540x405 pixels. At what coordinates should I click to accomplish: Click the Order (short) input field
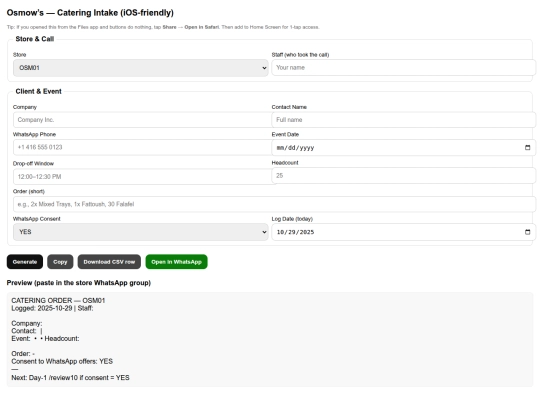274,204
